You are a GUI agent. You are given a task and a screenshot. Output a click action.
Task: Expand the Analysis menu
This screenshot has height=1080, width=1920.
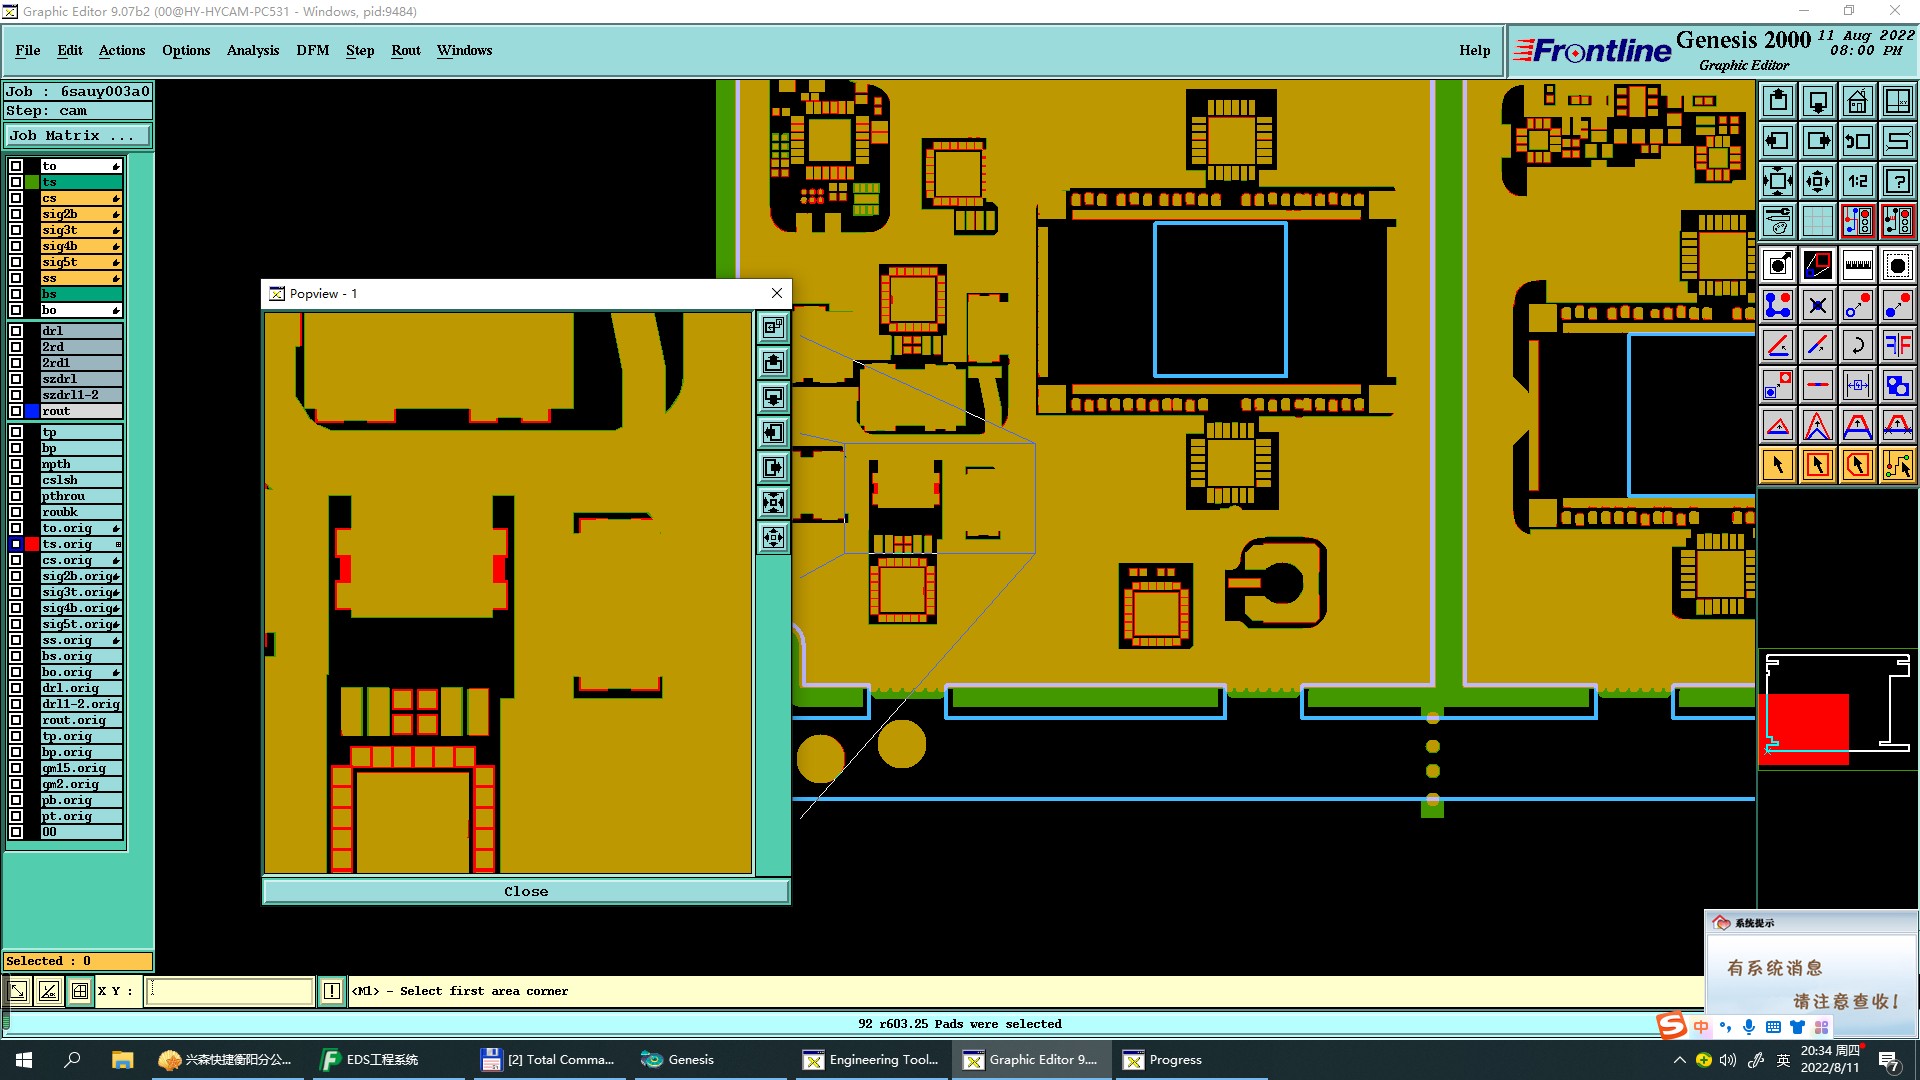252,50
